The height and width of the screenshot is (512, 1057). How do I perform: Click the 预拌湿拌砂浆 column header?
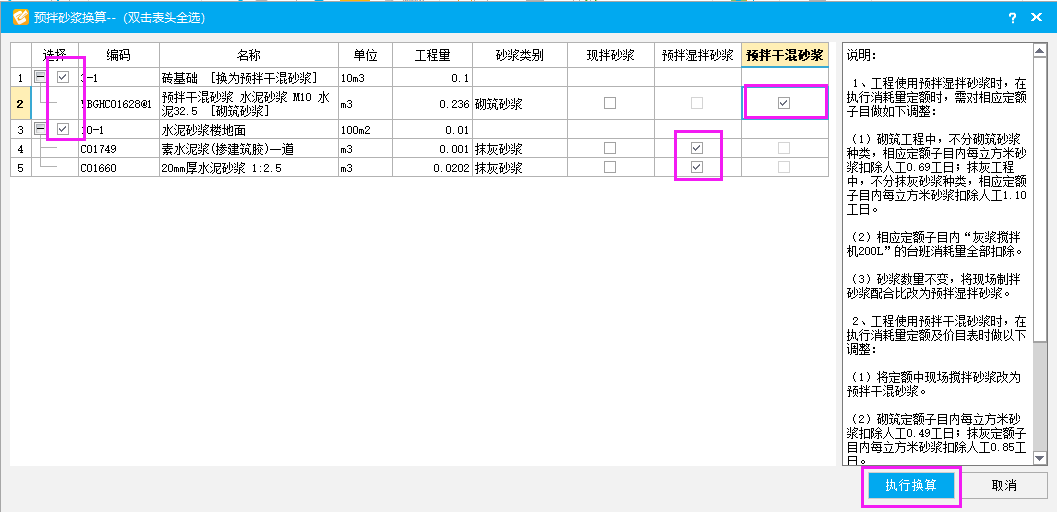(x=697, y=55)
